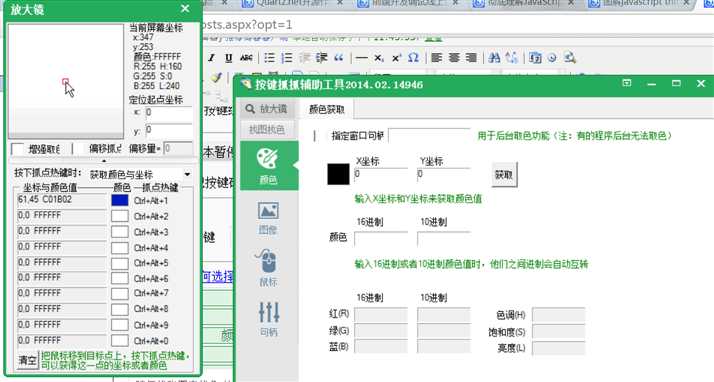Viewport: 714px width, 382px height.
Task: Pick the blue swatch beside Ctrl+Alt+1
Action: (120, 200)
